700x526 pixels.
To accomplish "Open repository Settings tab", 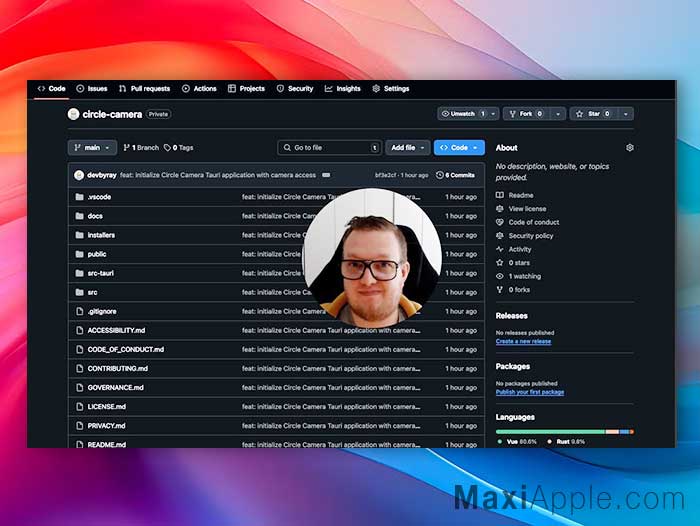I will tap(391, 88).
